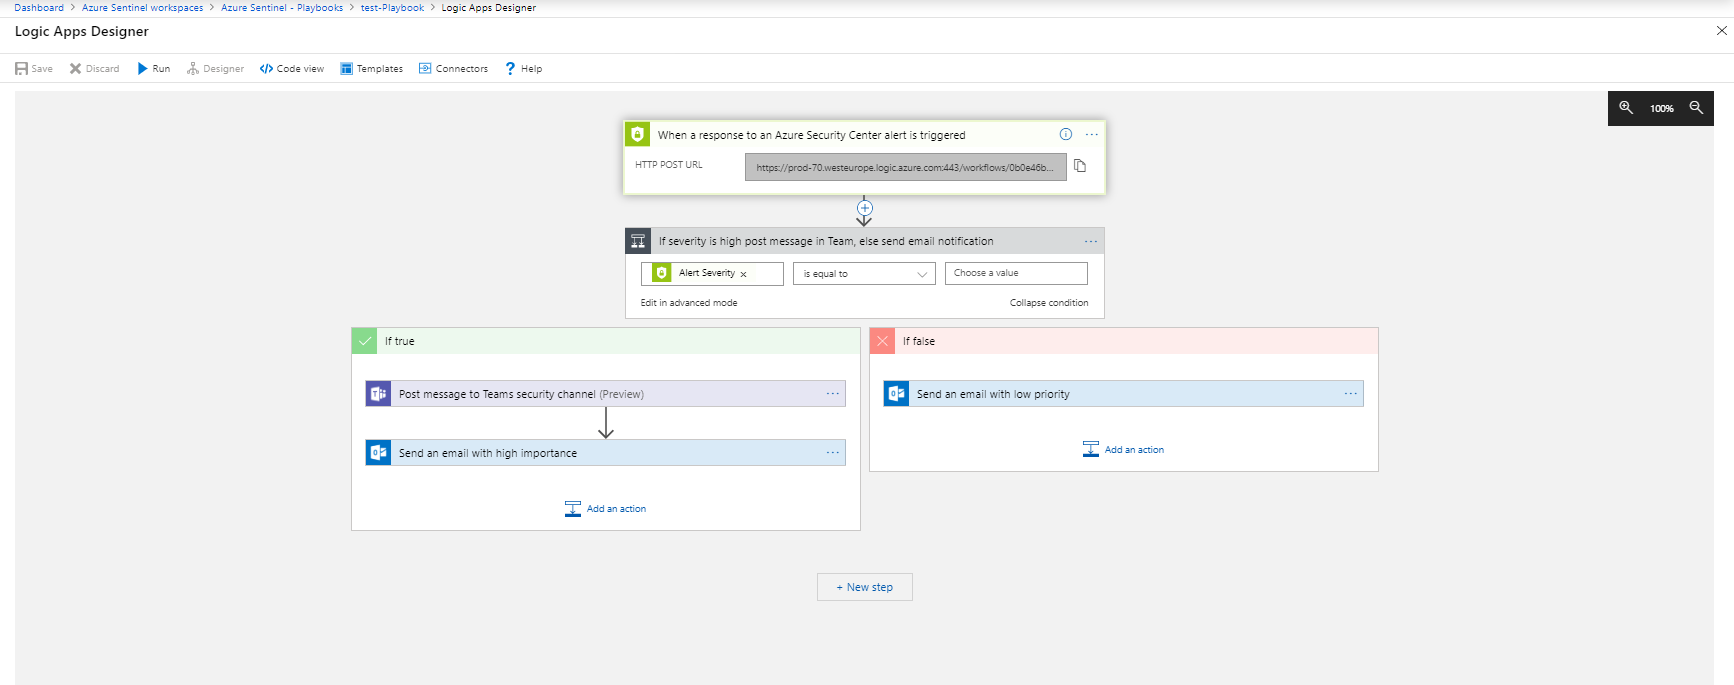Open Azure Sentinel - Playbooks breadcrumb
The image size is (1734, 685).
(x=282, y=8)
